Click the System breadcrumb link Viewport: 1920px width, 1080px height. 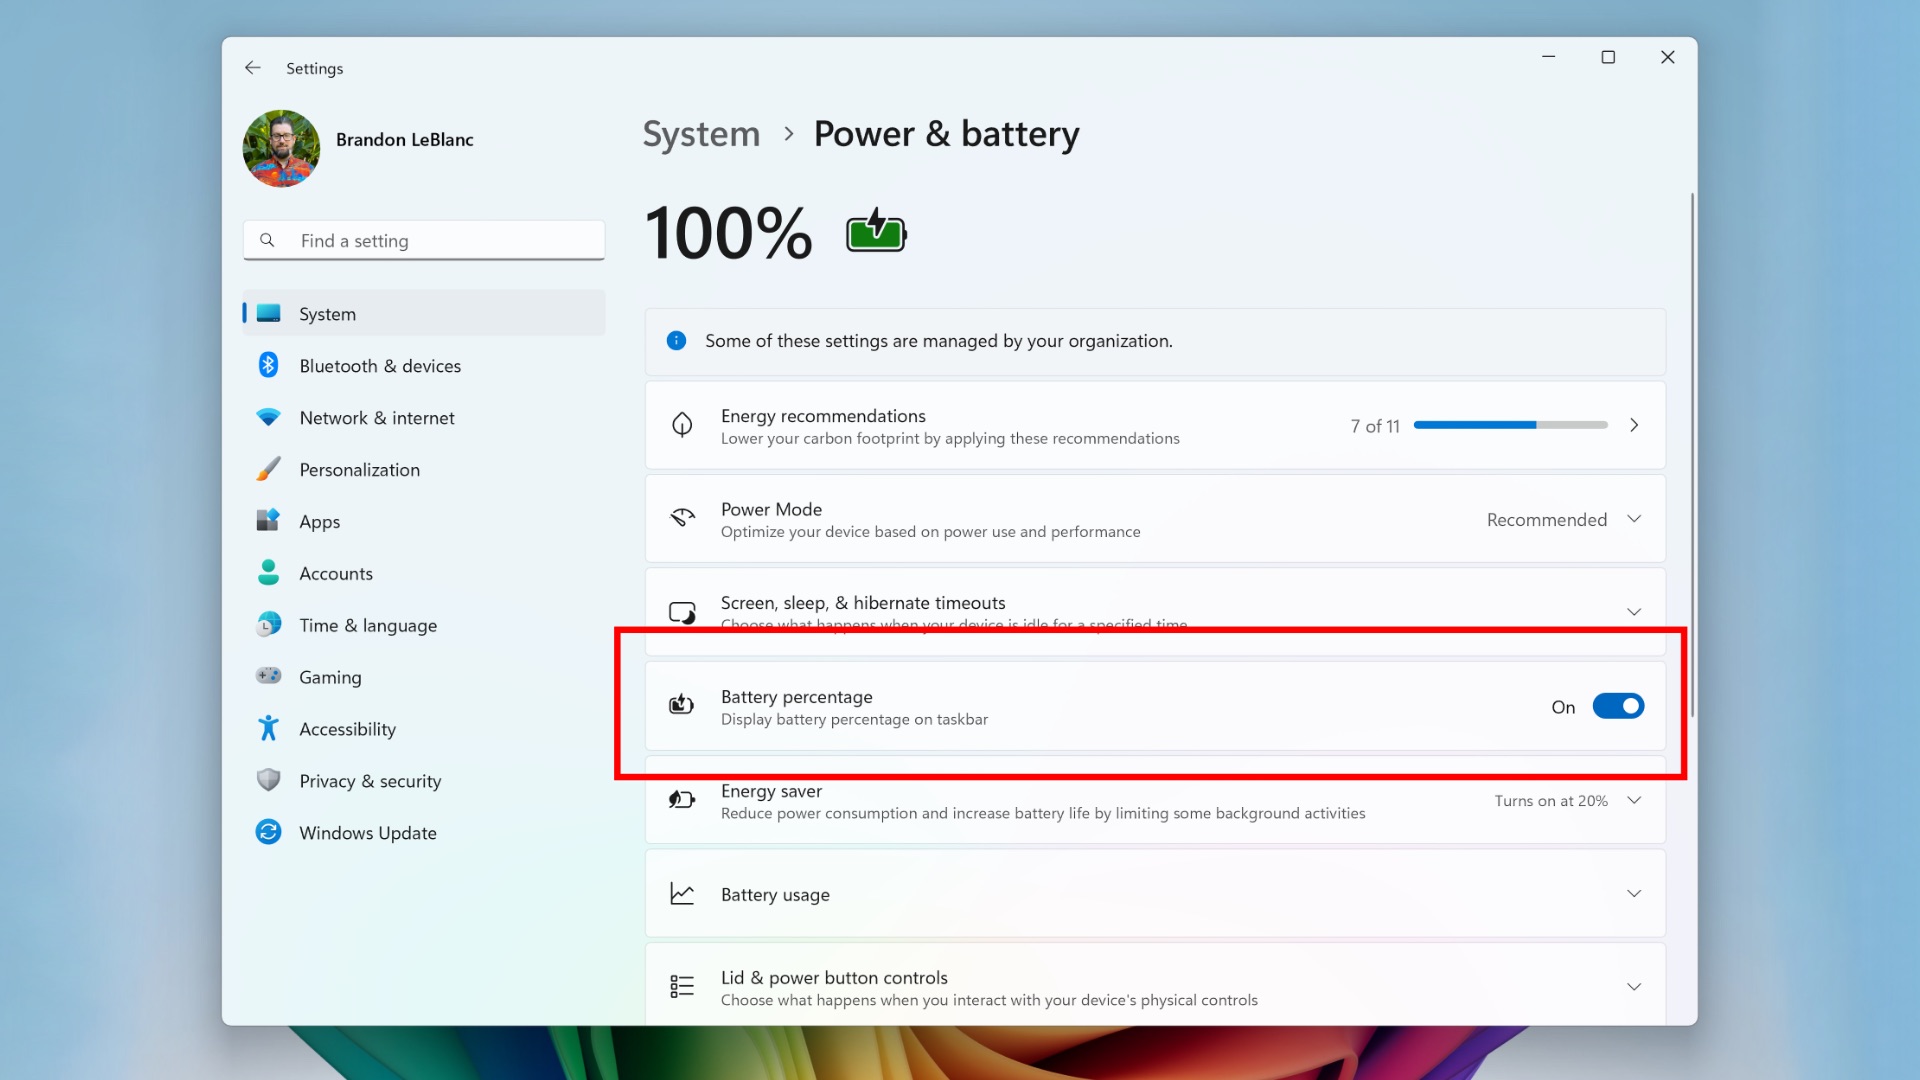pos(701,134)
